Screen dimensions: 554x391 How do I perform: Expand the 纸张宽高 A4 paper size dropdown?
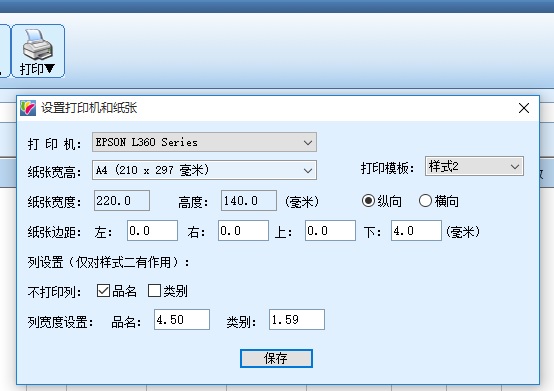pyautogui.click(x=204, y=170)
